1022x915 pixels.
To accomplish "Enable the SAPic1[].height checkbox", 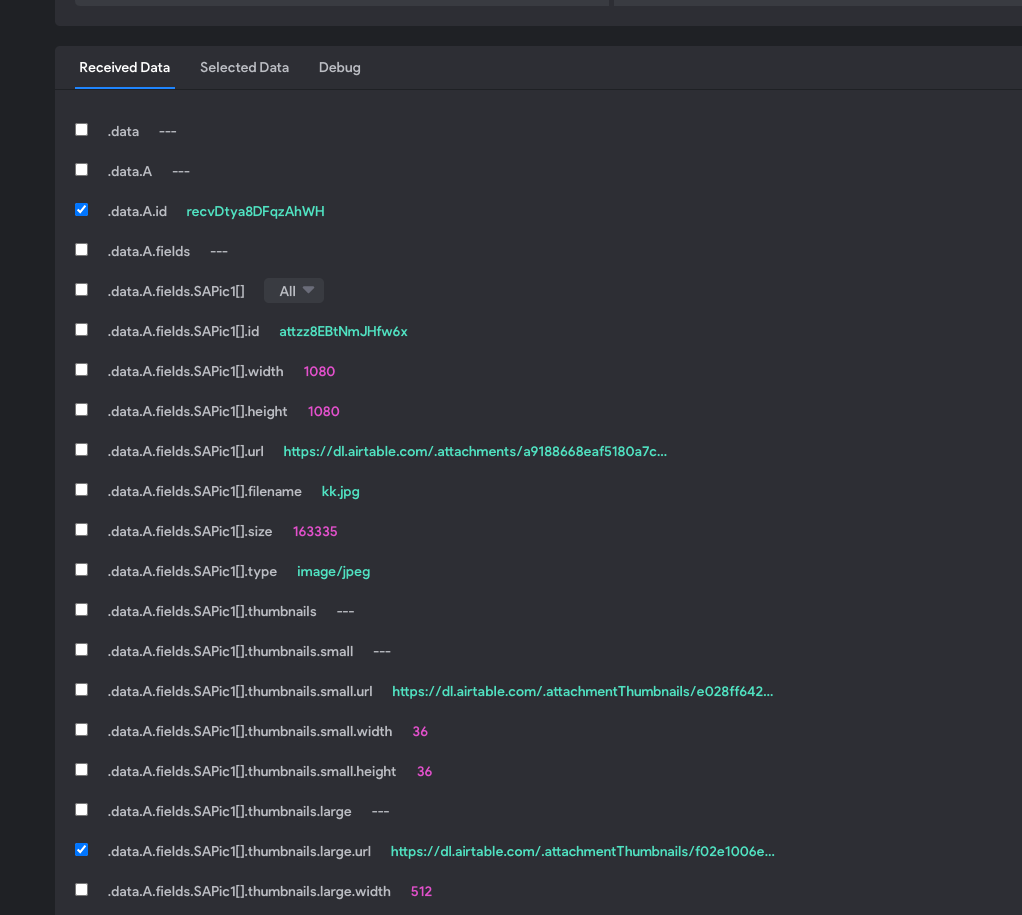I will 81,409.
